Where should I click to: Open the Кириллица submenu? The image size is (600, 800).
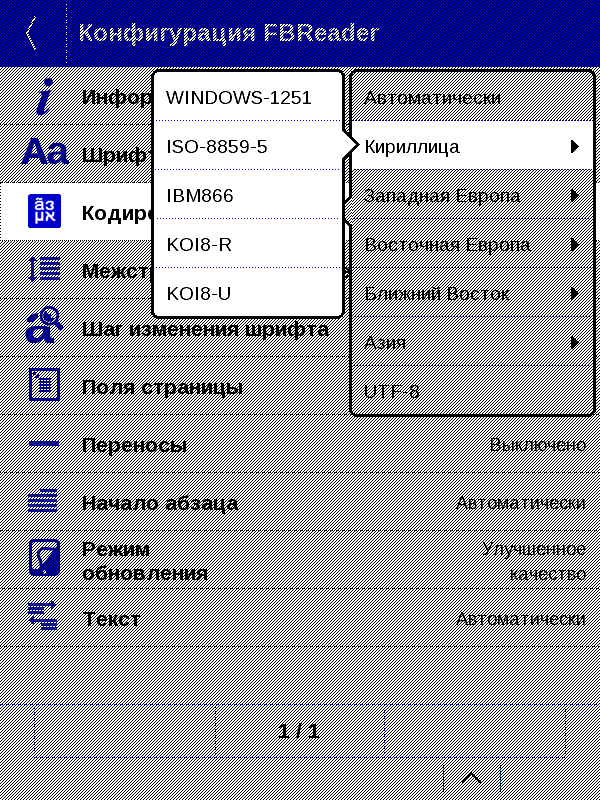point(472,146)
